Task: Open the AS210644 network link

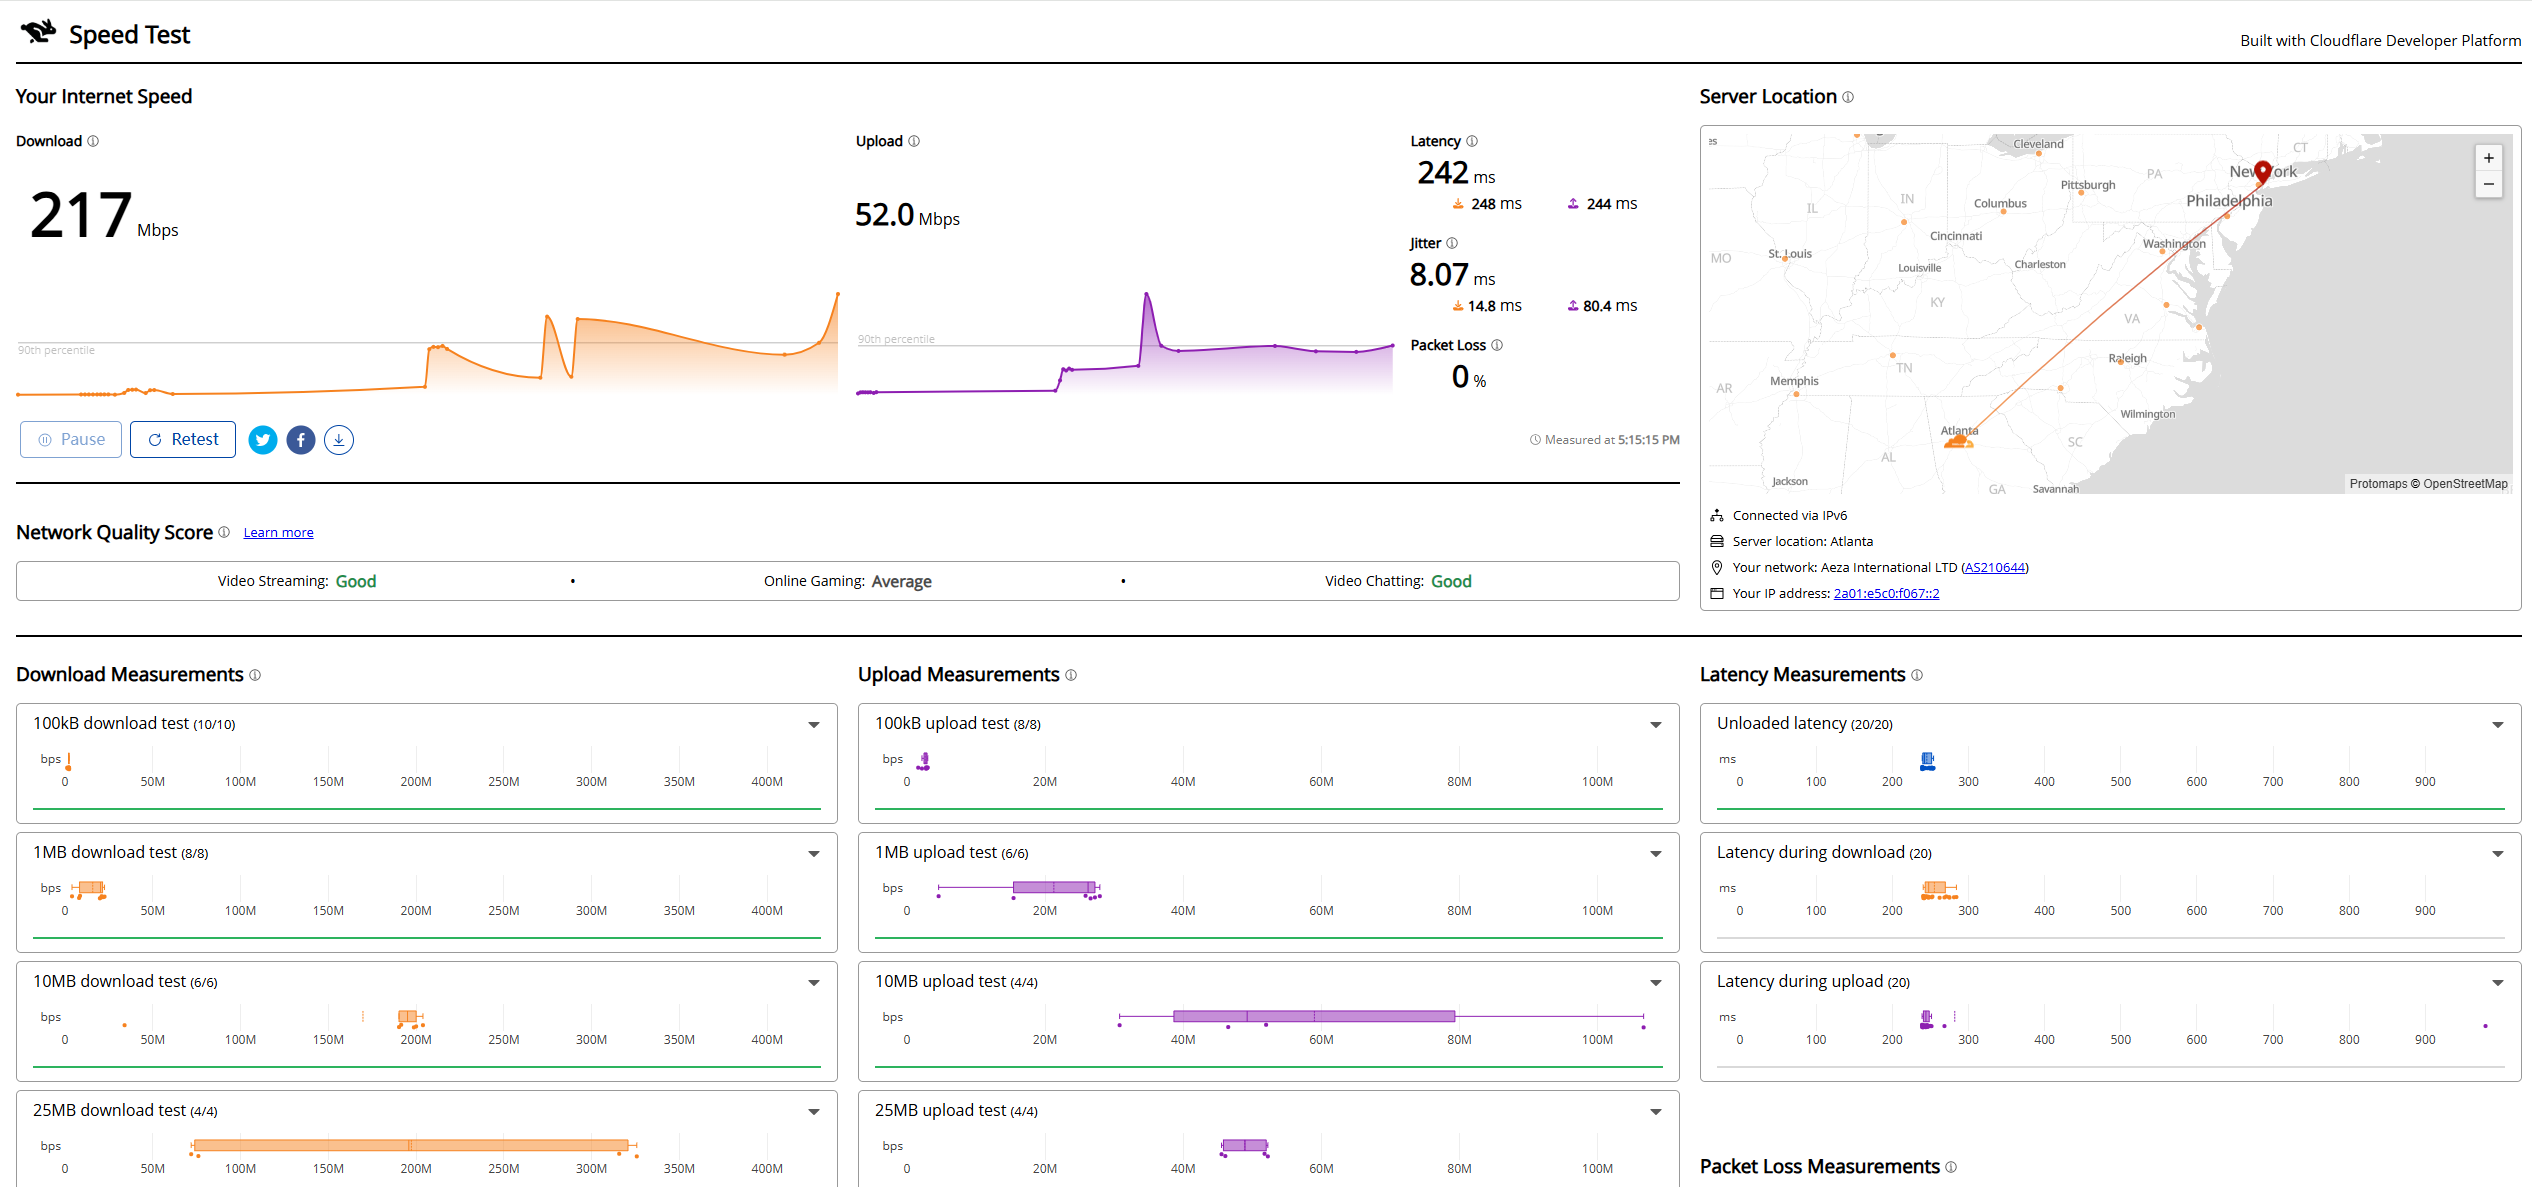Action: [1995, 568]
